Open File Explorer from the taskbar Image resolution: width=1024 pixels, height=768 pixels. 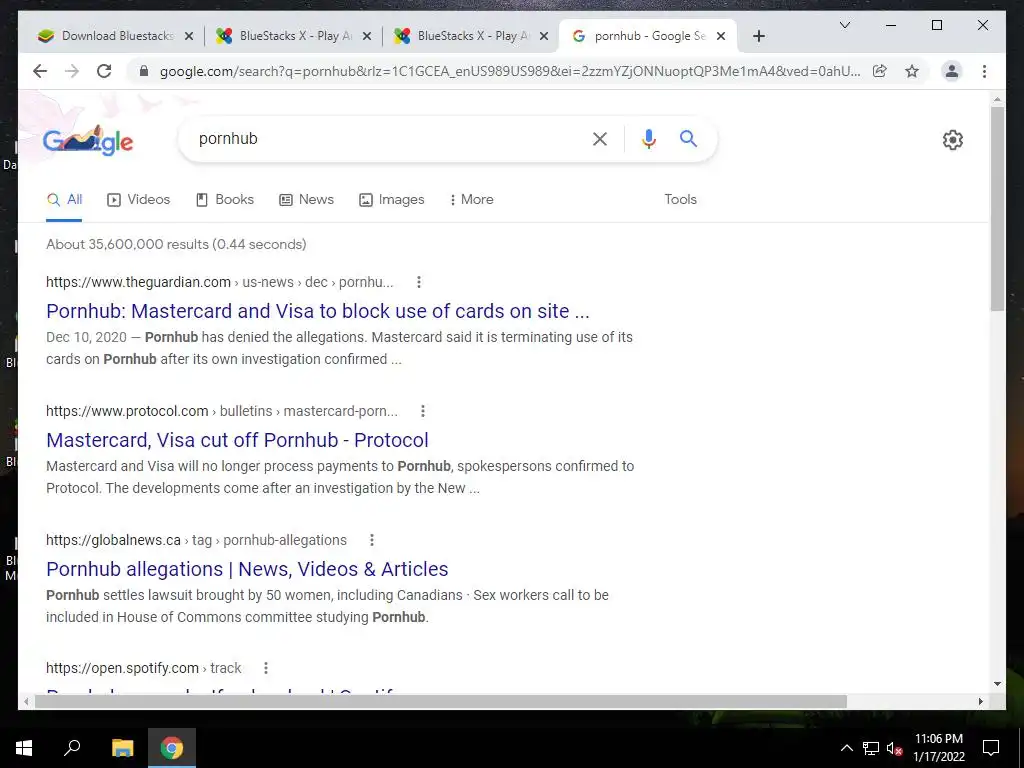(122, 748)
